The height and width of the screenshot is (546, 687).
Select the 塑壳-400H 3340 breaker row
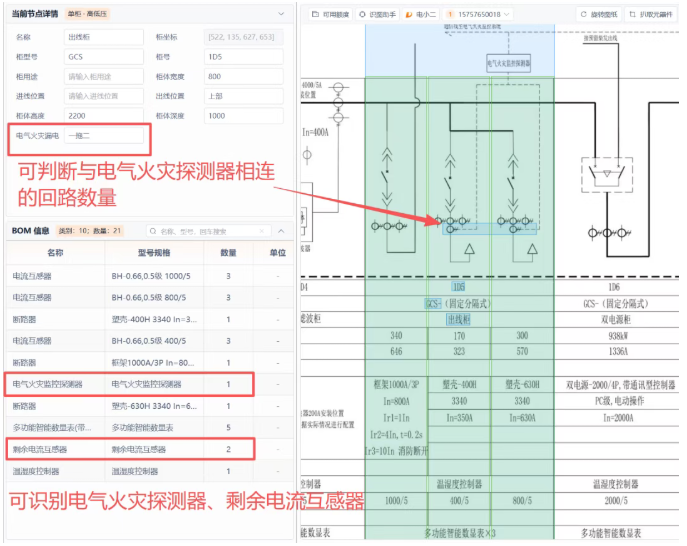(149, 319)
